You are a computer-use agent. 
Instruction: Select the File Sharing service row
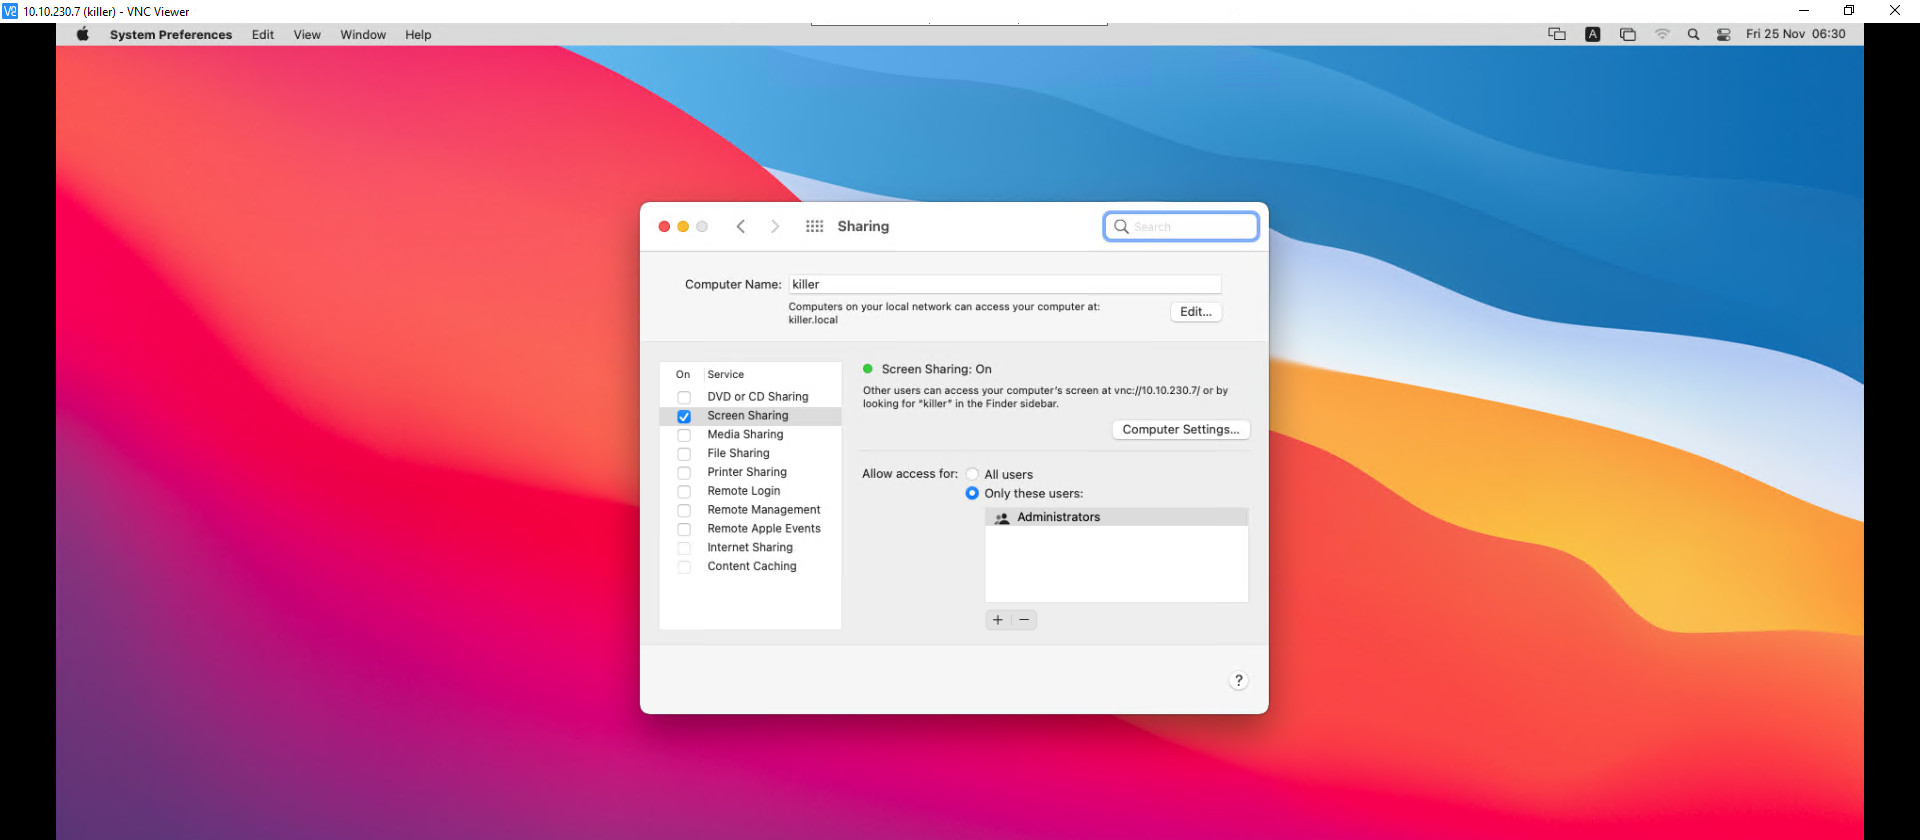(750, 454)
